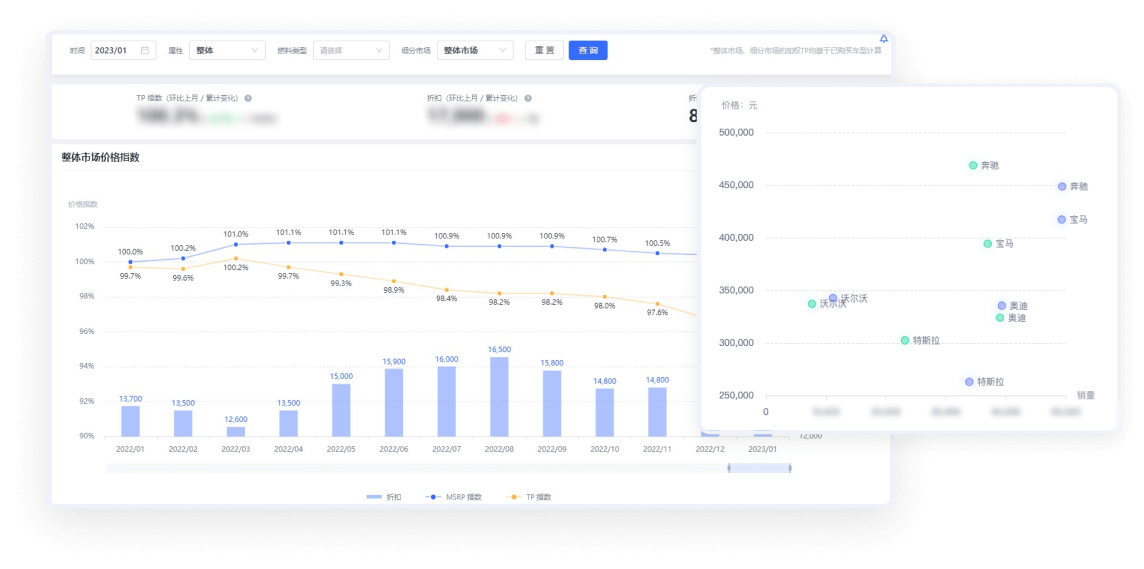Click the help icon next to 折扣 header
This screenshot has width=1144, height=569.
(528, 99)
